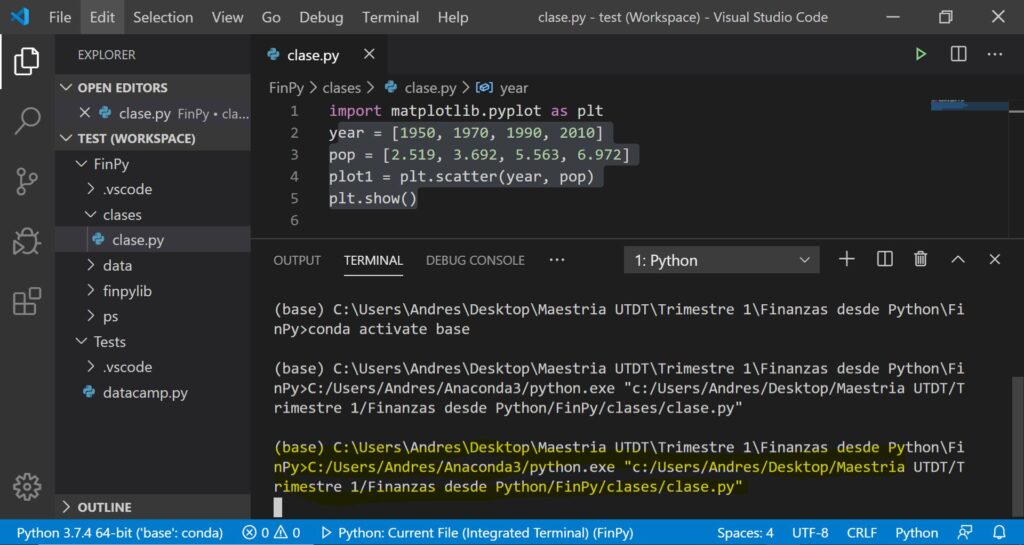This screenshot has height=545, width=1024.
Task: Click line number 6 in the editor
Action: coord(294,220)
